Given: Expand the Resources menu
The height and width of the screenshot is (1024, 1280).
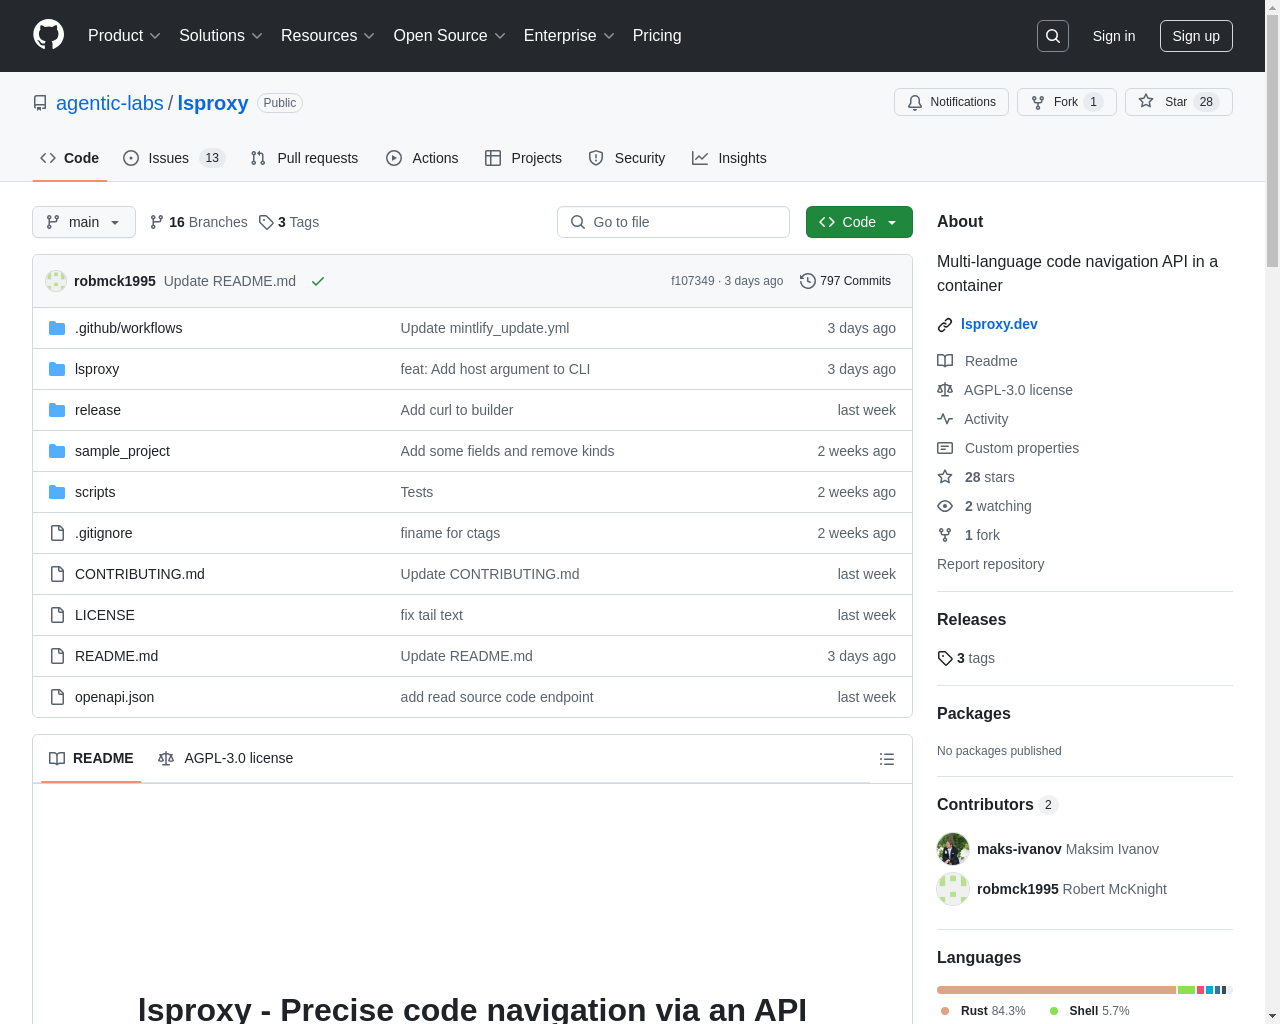Looking at the screenshot, I should coord(328,36).
